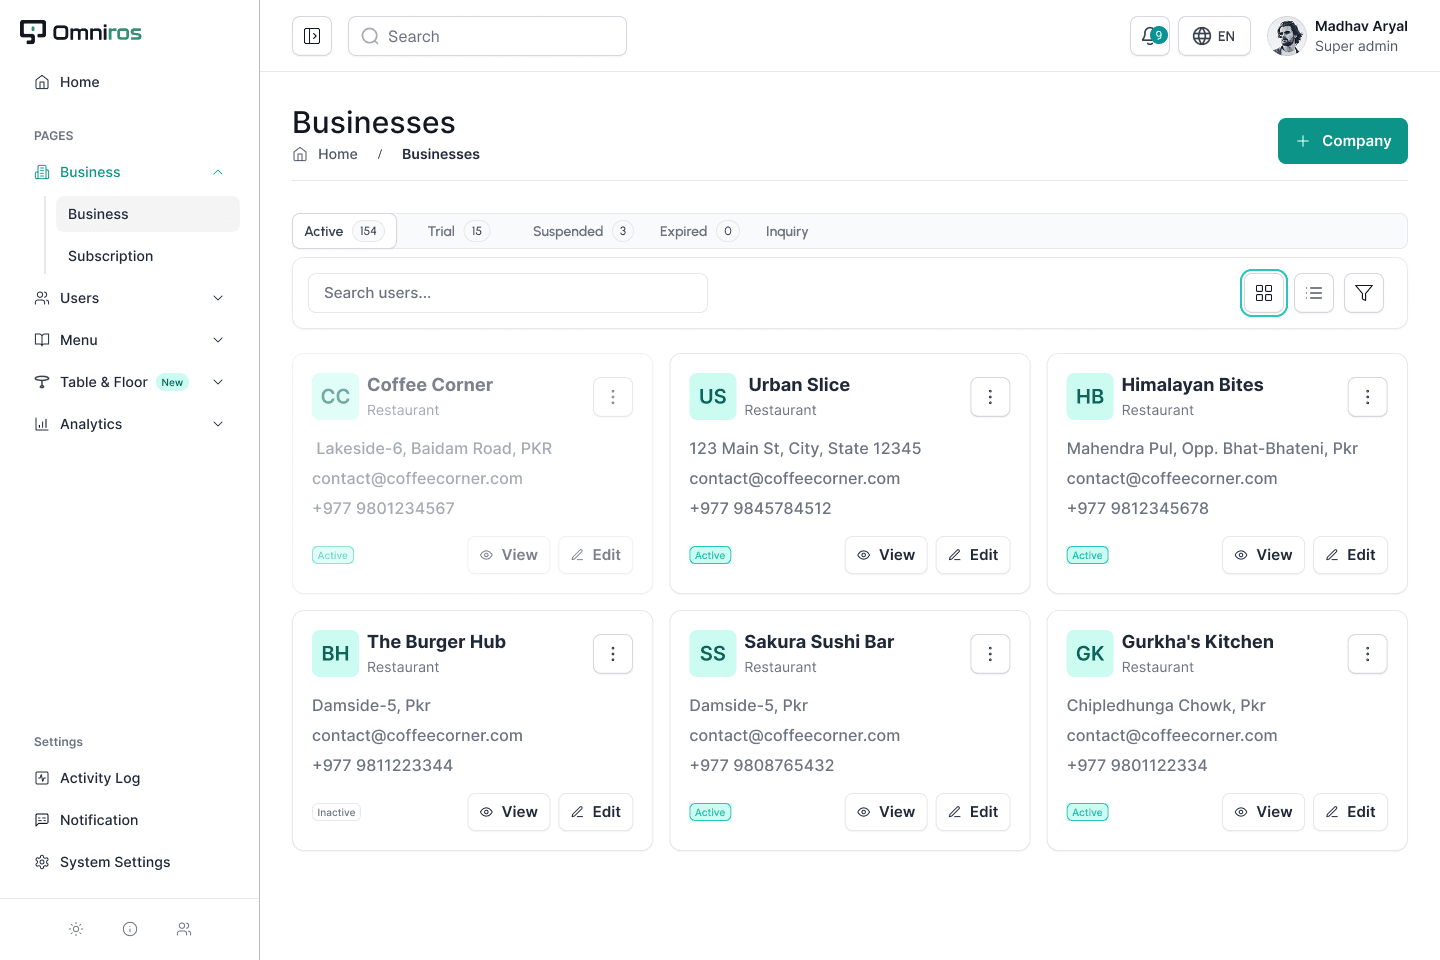Screen dimensions: 1440x960
Task: Focus the Search users input
Action: (x=508, y=293)
